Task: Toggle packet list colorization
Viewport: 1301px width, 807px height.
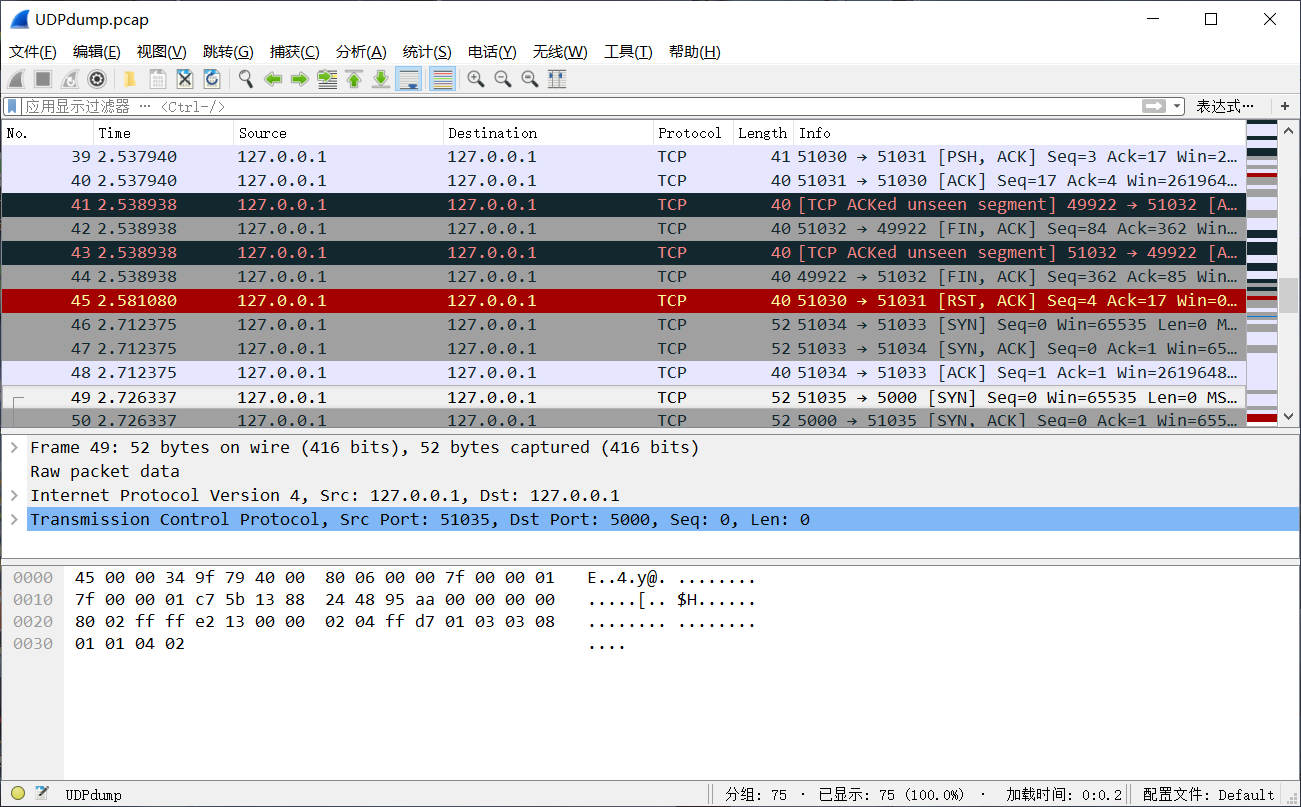Action: point(442,79)
